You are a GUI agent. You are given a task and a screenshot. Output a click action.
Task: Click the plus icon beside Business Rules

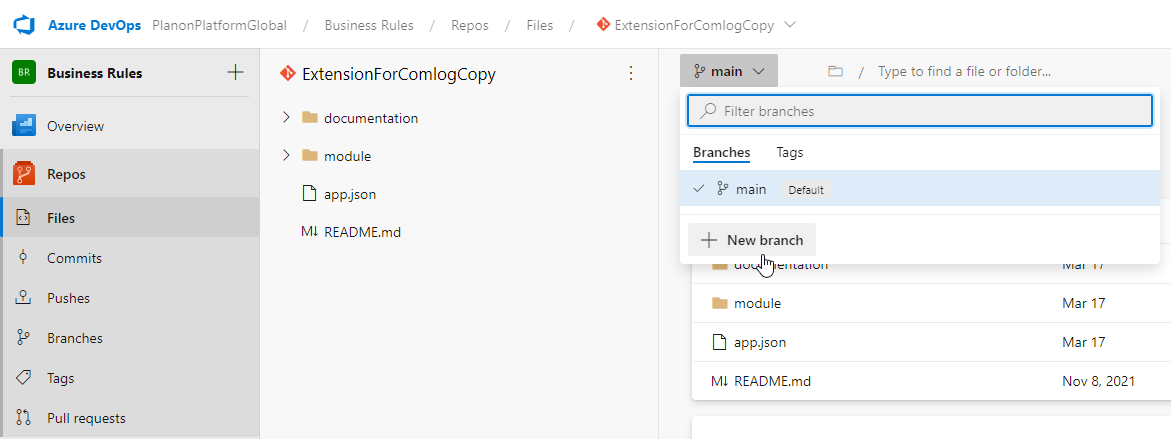[235, 72]
